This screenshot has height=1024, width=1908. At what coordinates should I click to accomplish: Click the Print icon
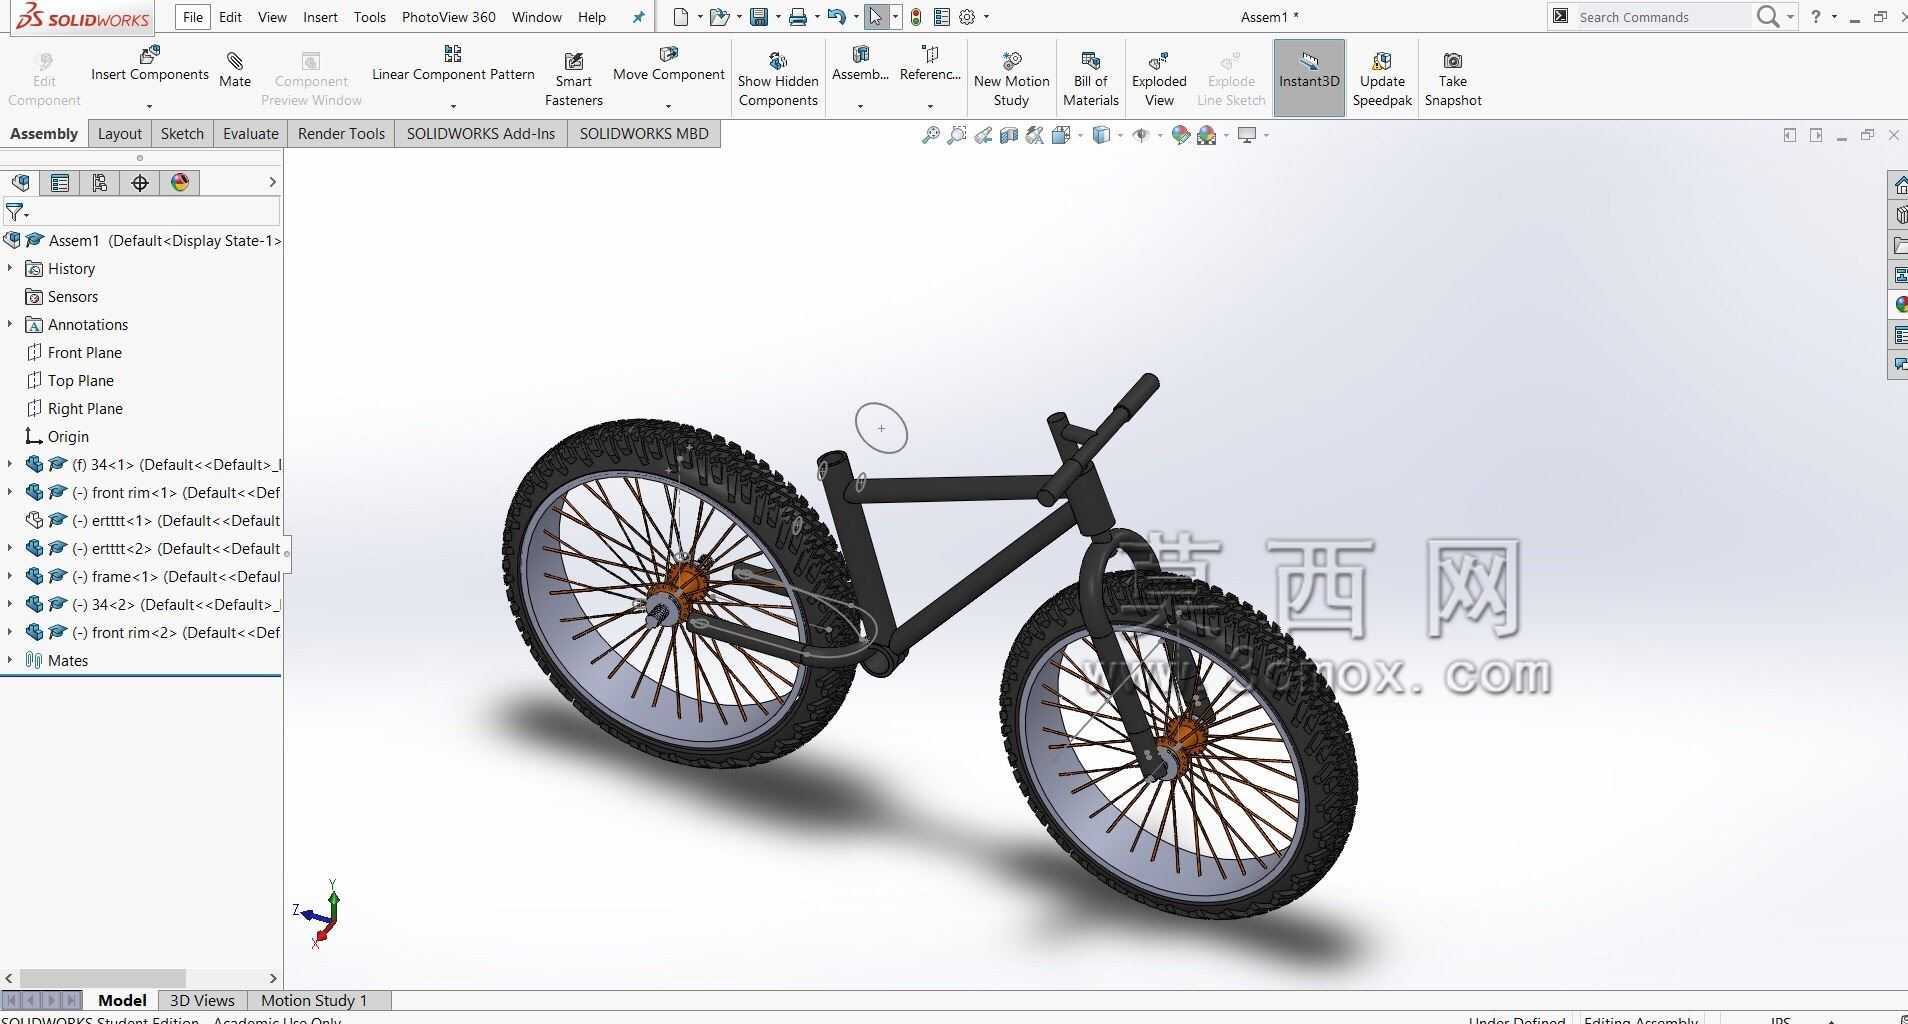click(x=797, y=17)
